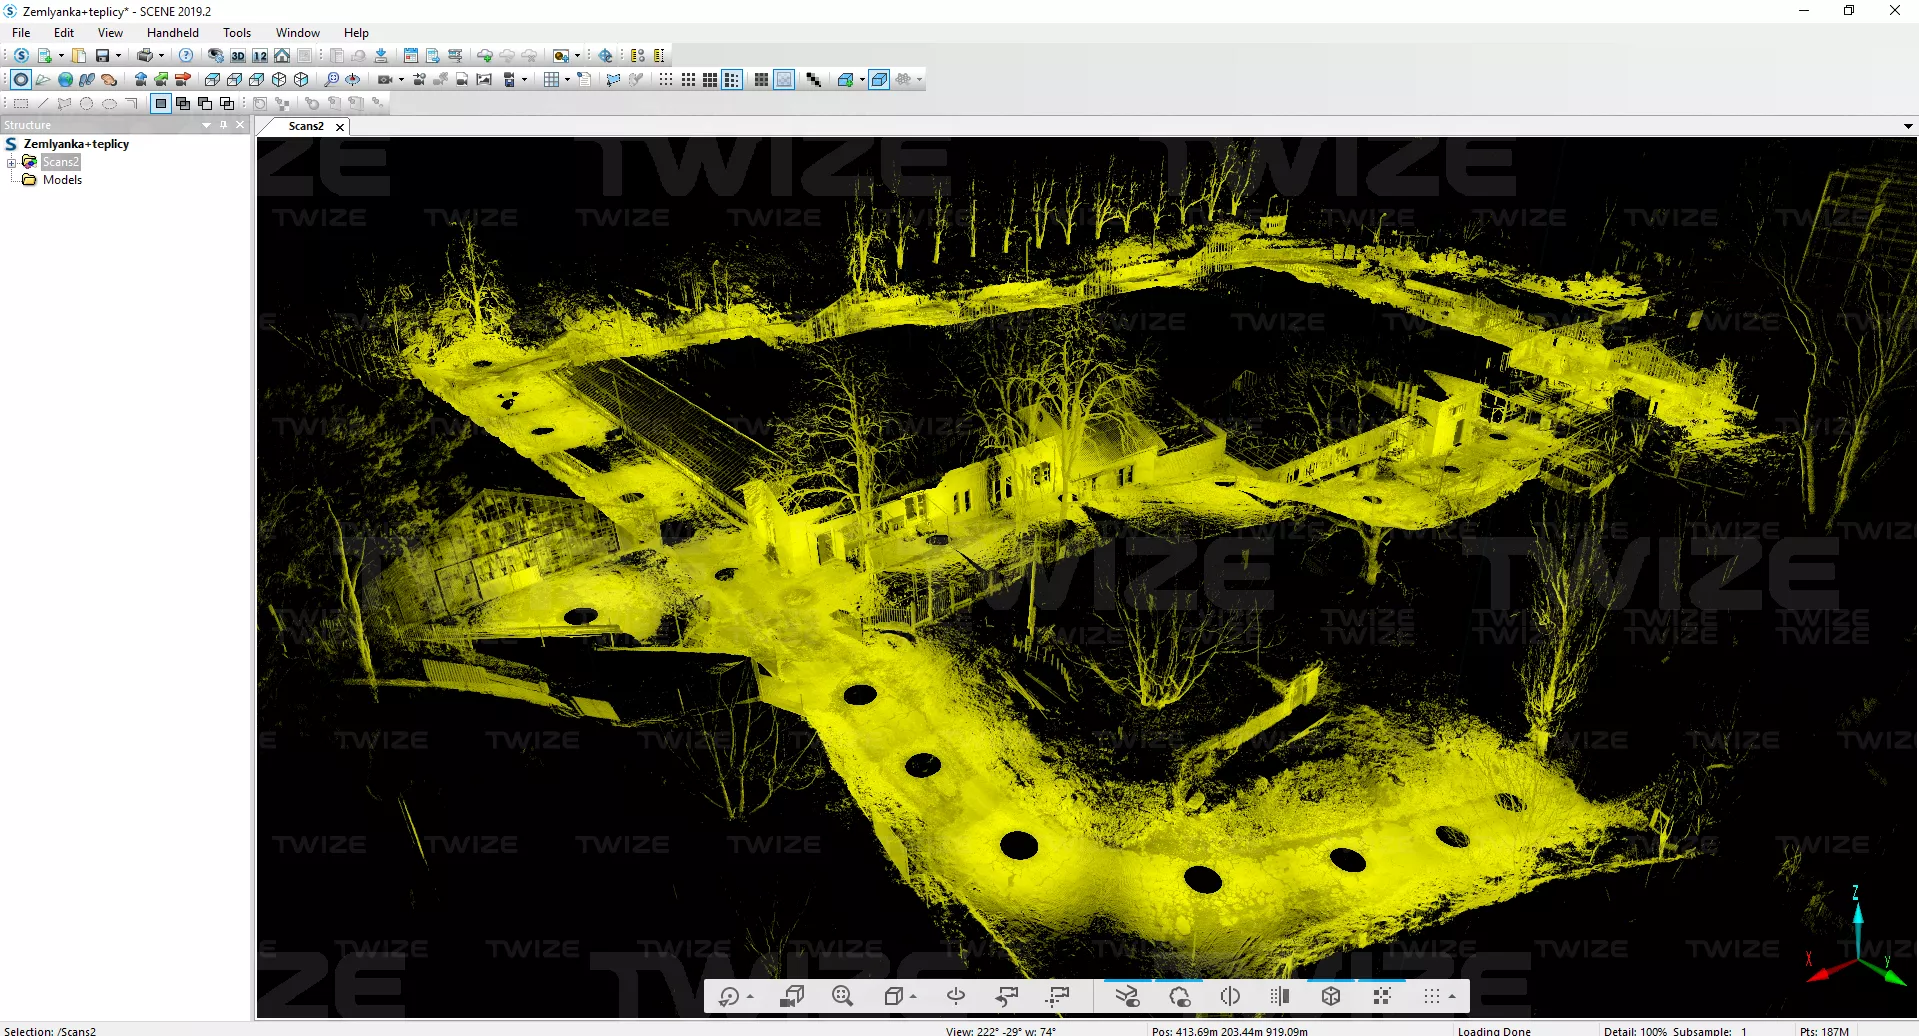Toggle the clipping box cube in bottom toolbar

(x=1330, y=996)
